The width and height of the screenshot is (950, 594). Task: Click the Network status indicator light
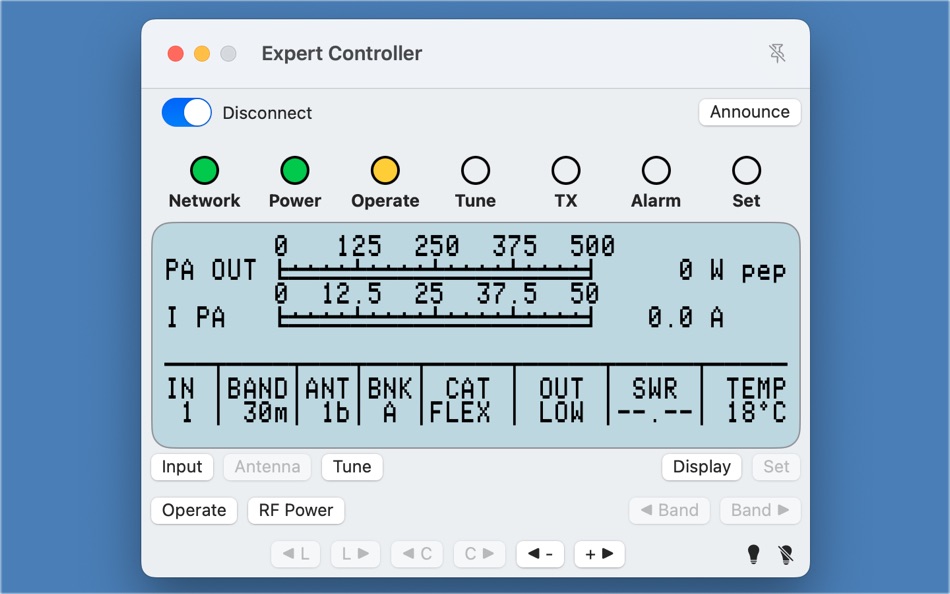click(x=204, y=169)
